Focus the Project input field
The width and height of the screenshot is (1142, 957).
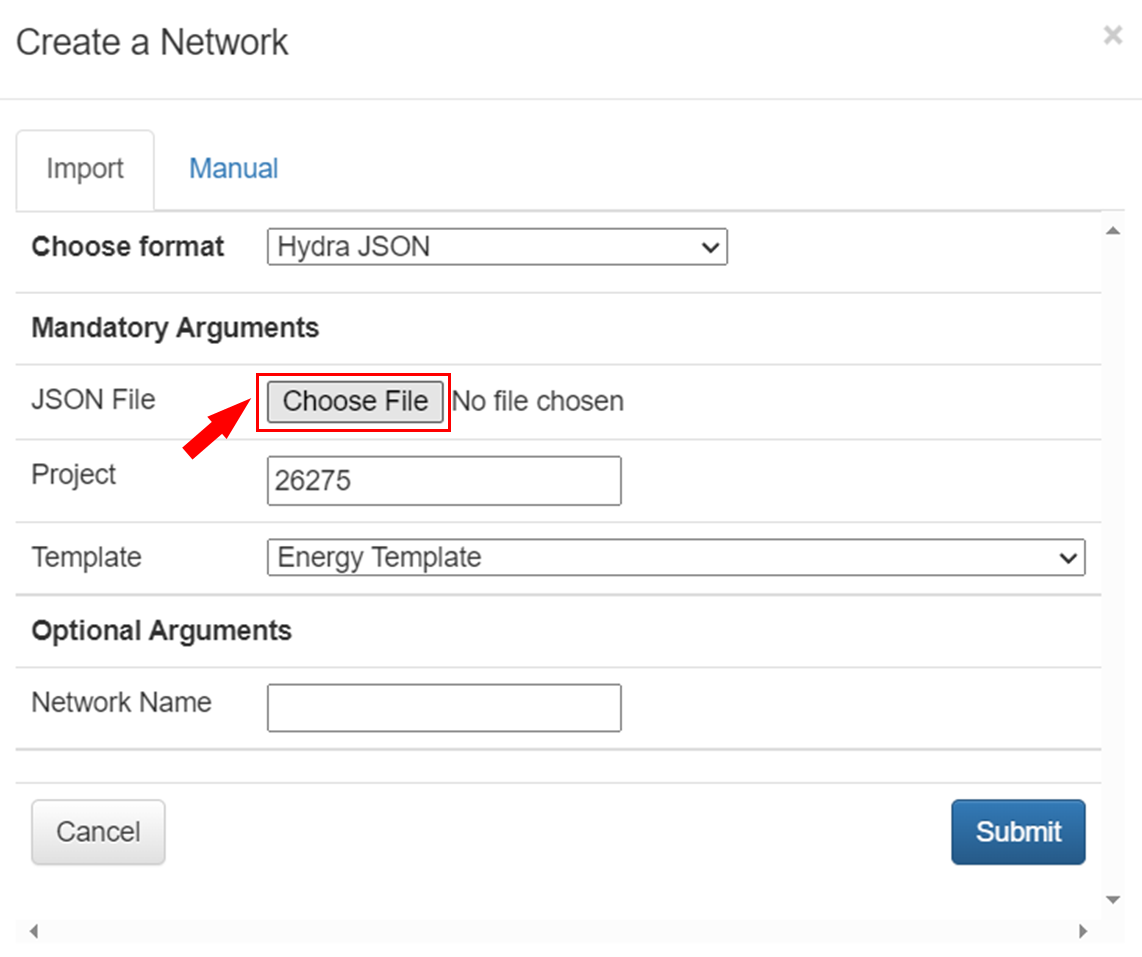(444, 481)
